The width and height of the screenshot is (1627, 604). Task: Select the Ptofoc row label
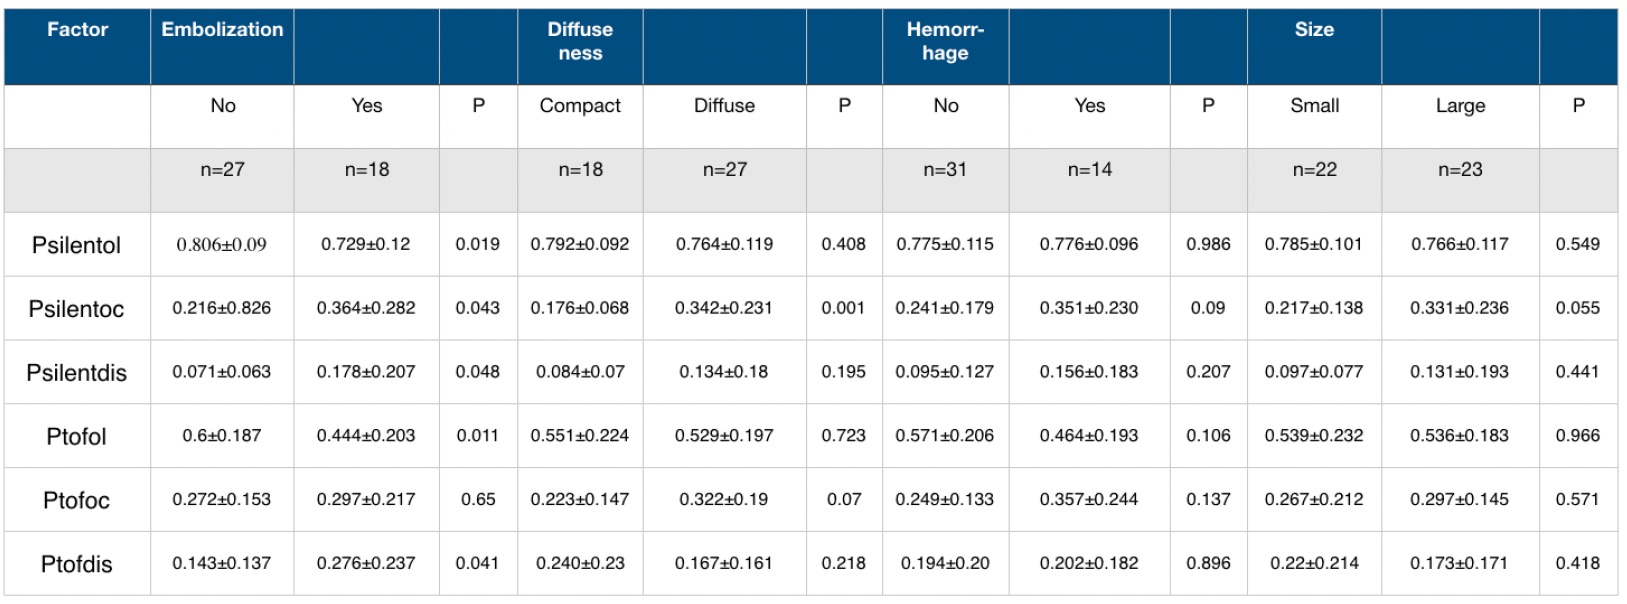click(77, 500)
